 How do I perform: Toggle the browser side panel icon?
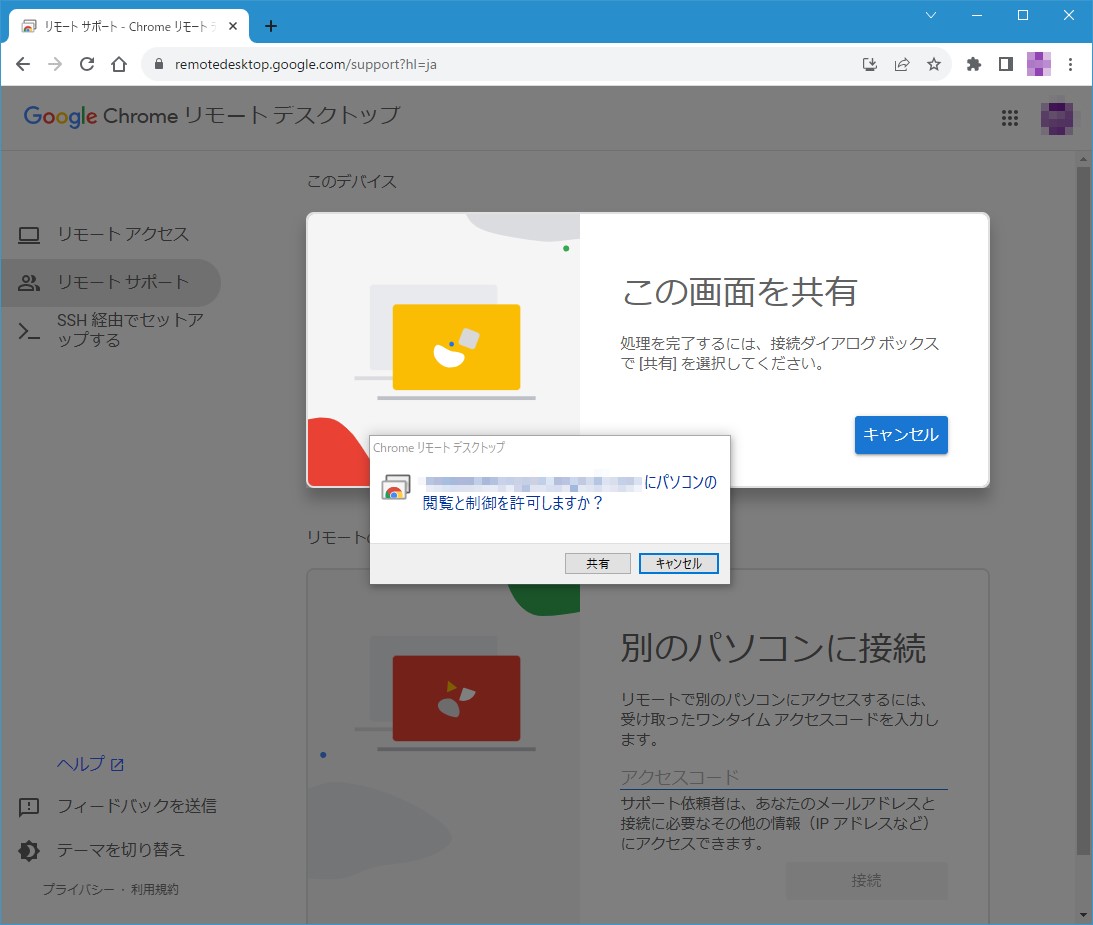(x=1006, y=64)
